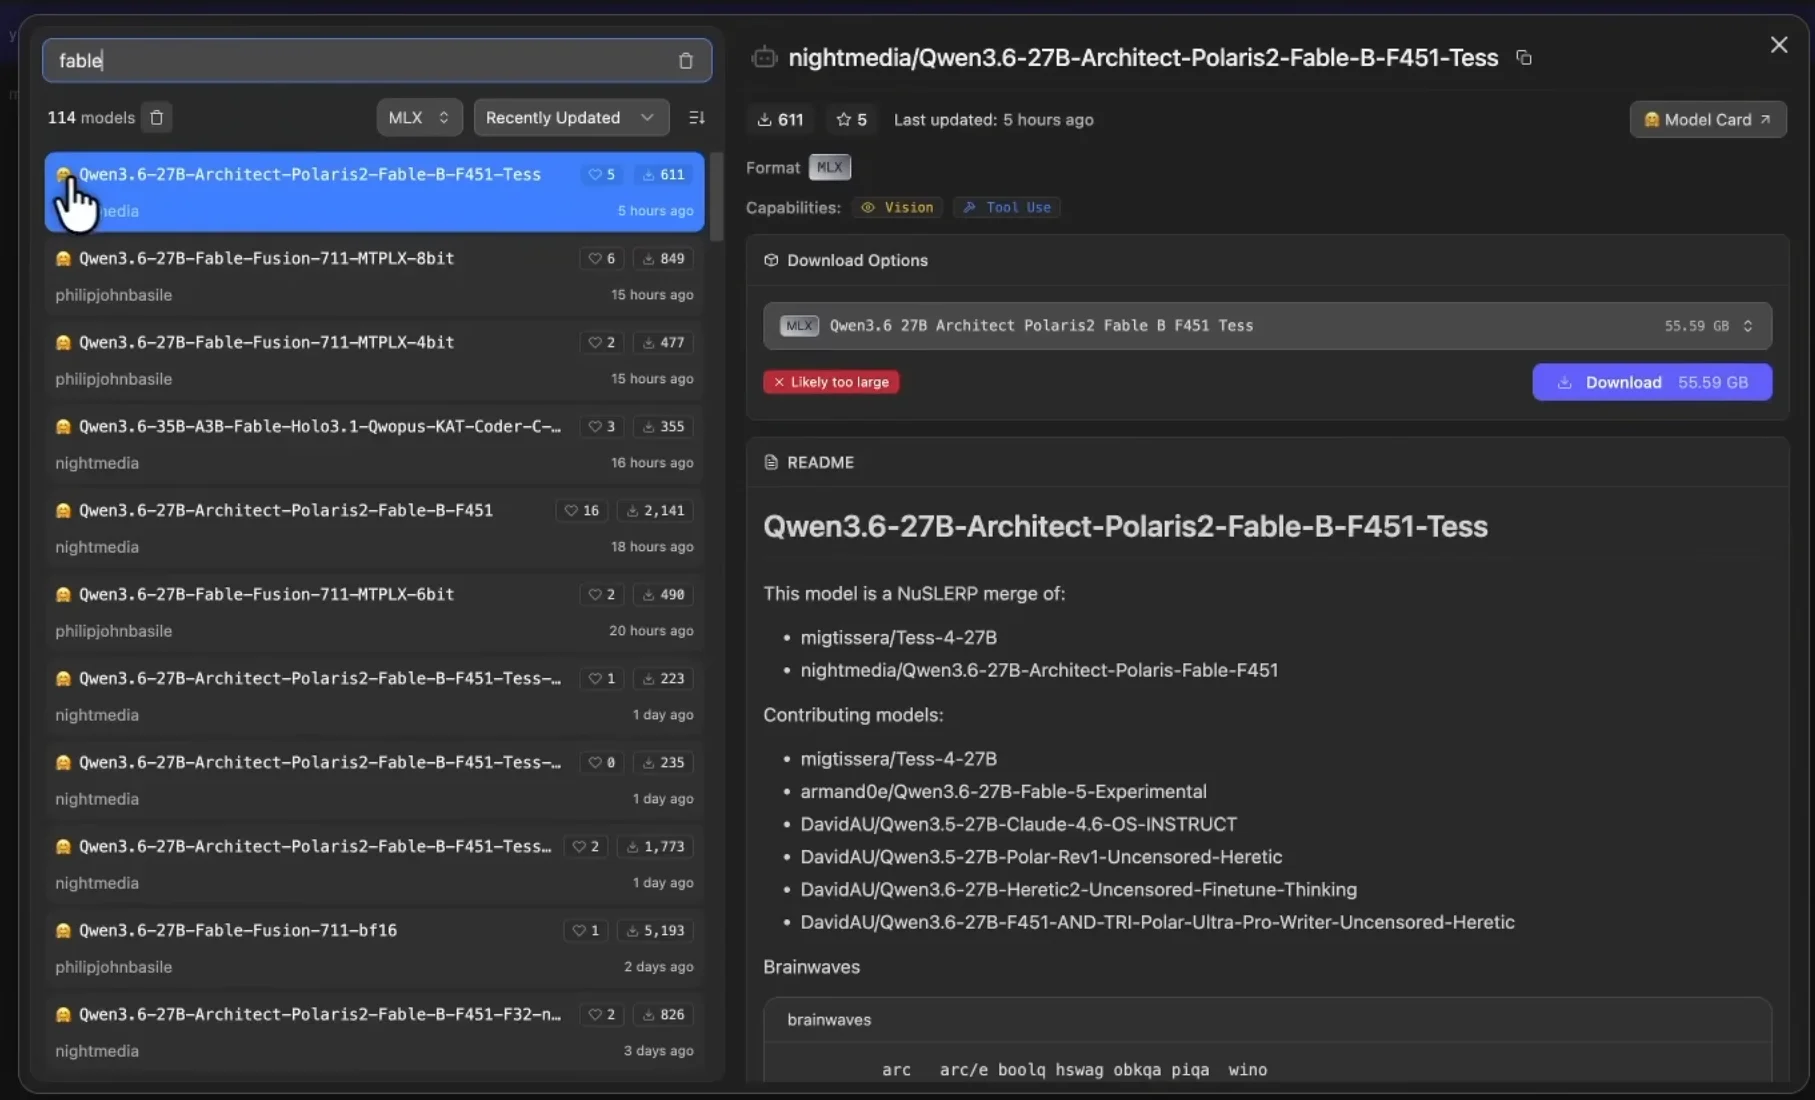The height and width of the screenshot is (1100, 1815).
Task: Click "DavidAU/Qwen3.5-27B-Claude-4.6-OS-INSTRUCT" in the README
Action: (1018, 825)
